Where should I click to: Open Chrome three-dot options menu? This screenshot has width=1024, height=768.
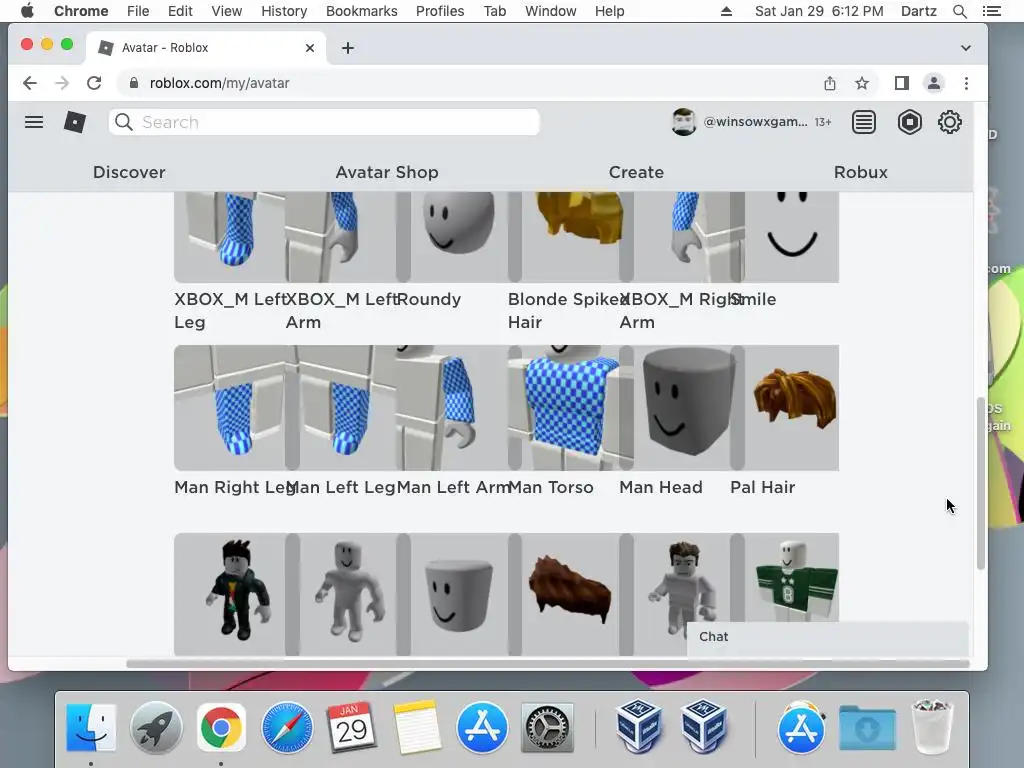pos(966,83)
